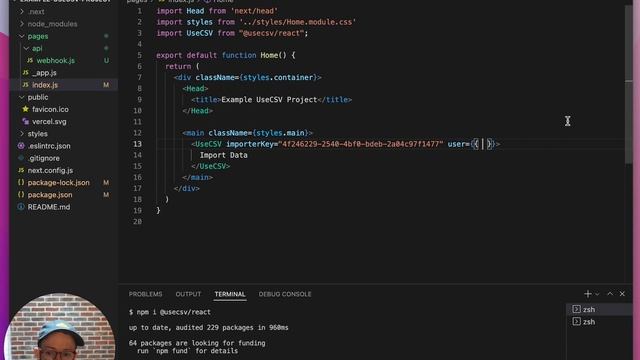
Task: Switch to the PROBLEMS tab
Action: (145, 294)
